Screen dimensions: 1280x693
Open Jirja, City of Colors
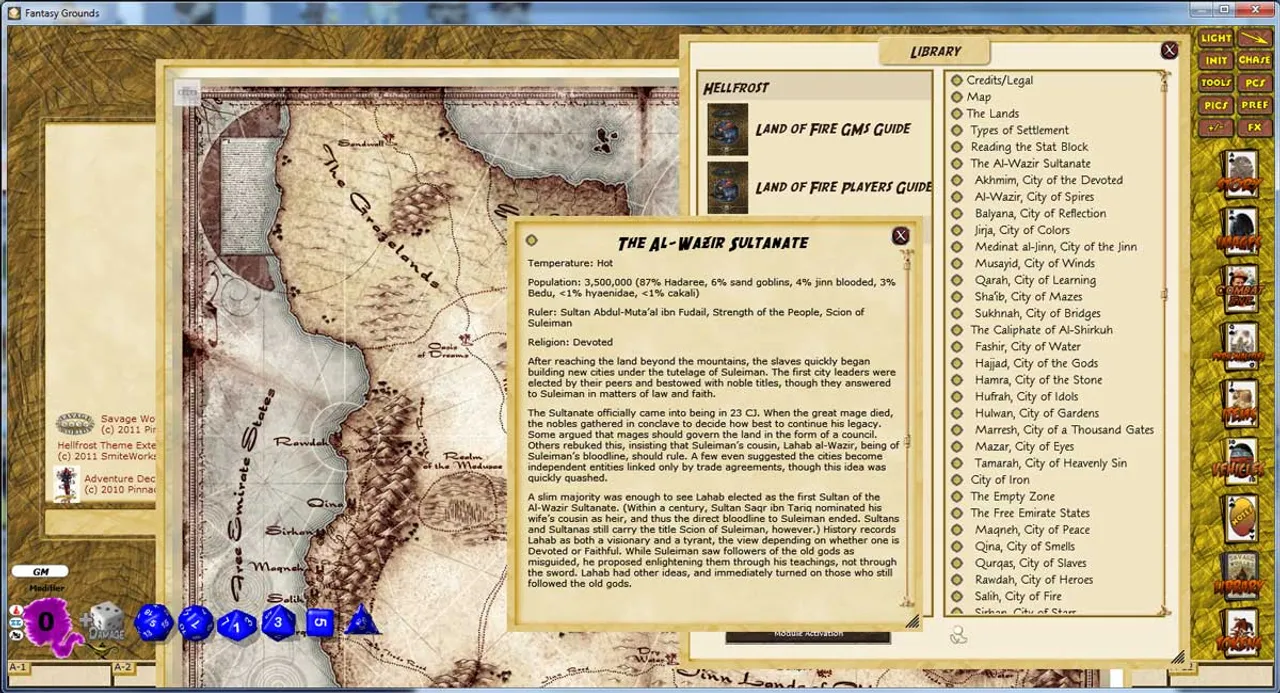point(1022,230)
